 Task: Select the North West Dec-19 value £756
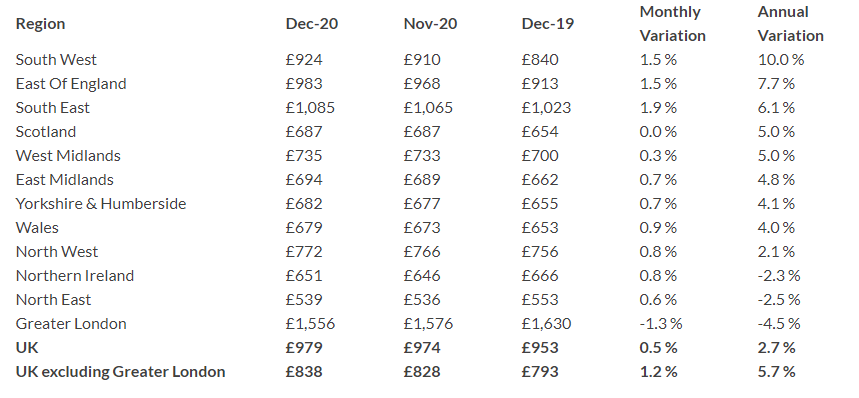coord(540,252)
